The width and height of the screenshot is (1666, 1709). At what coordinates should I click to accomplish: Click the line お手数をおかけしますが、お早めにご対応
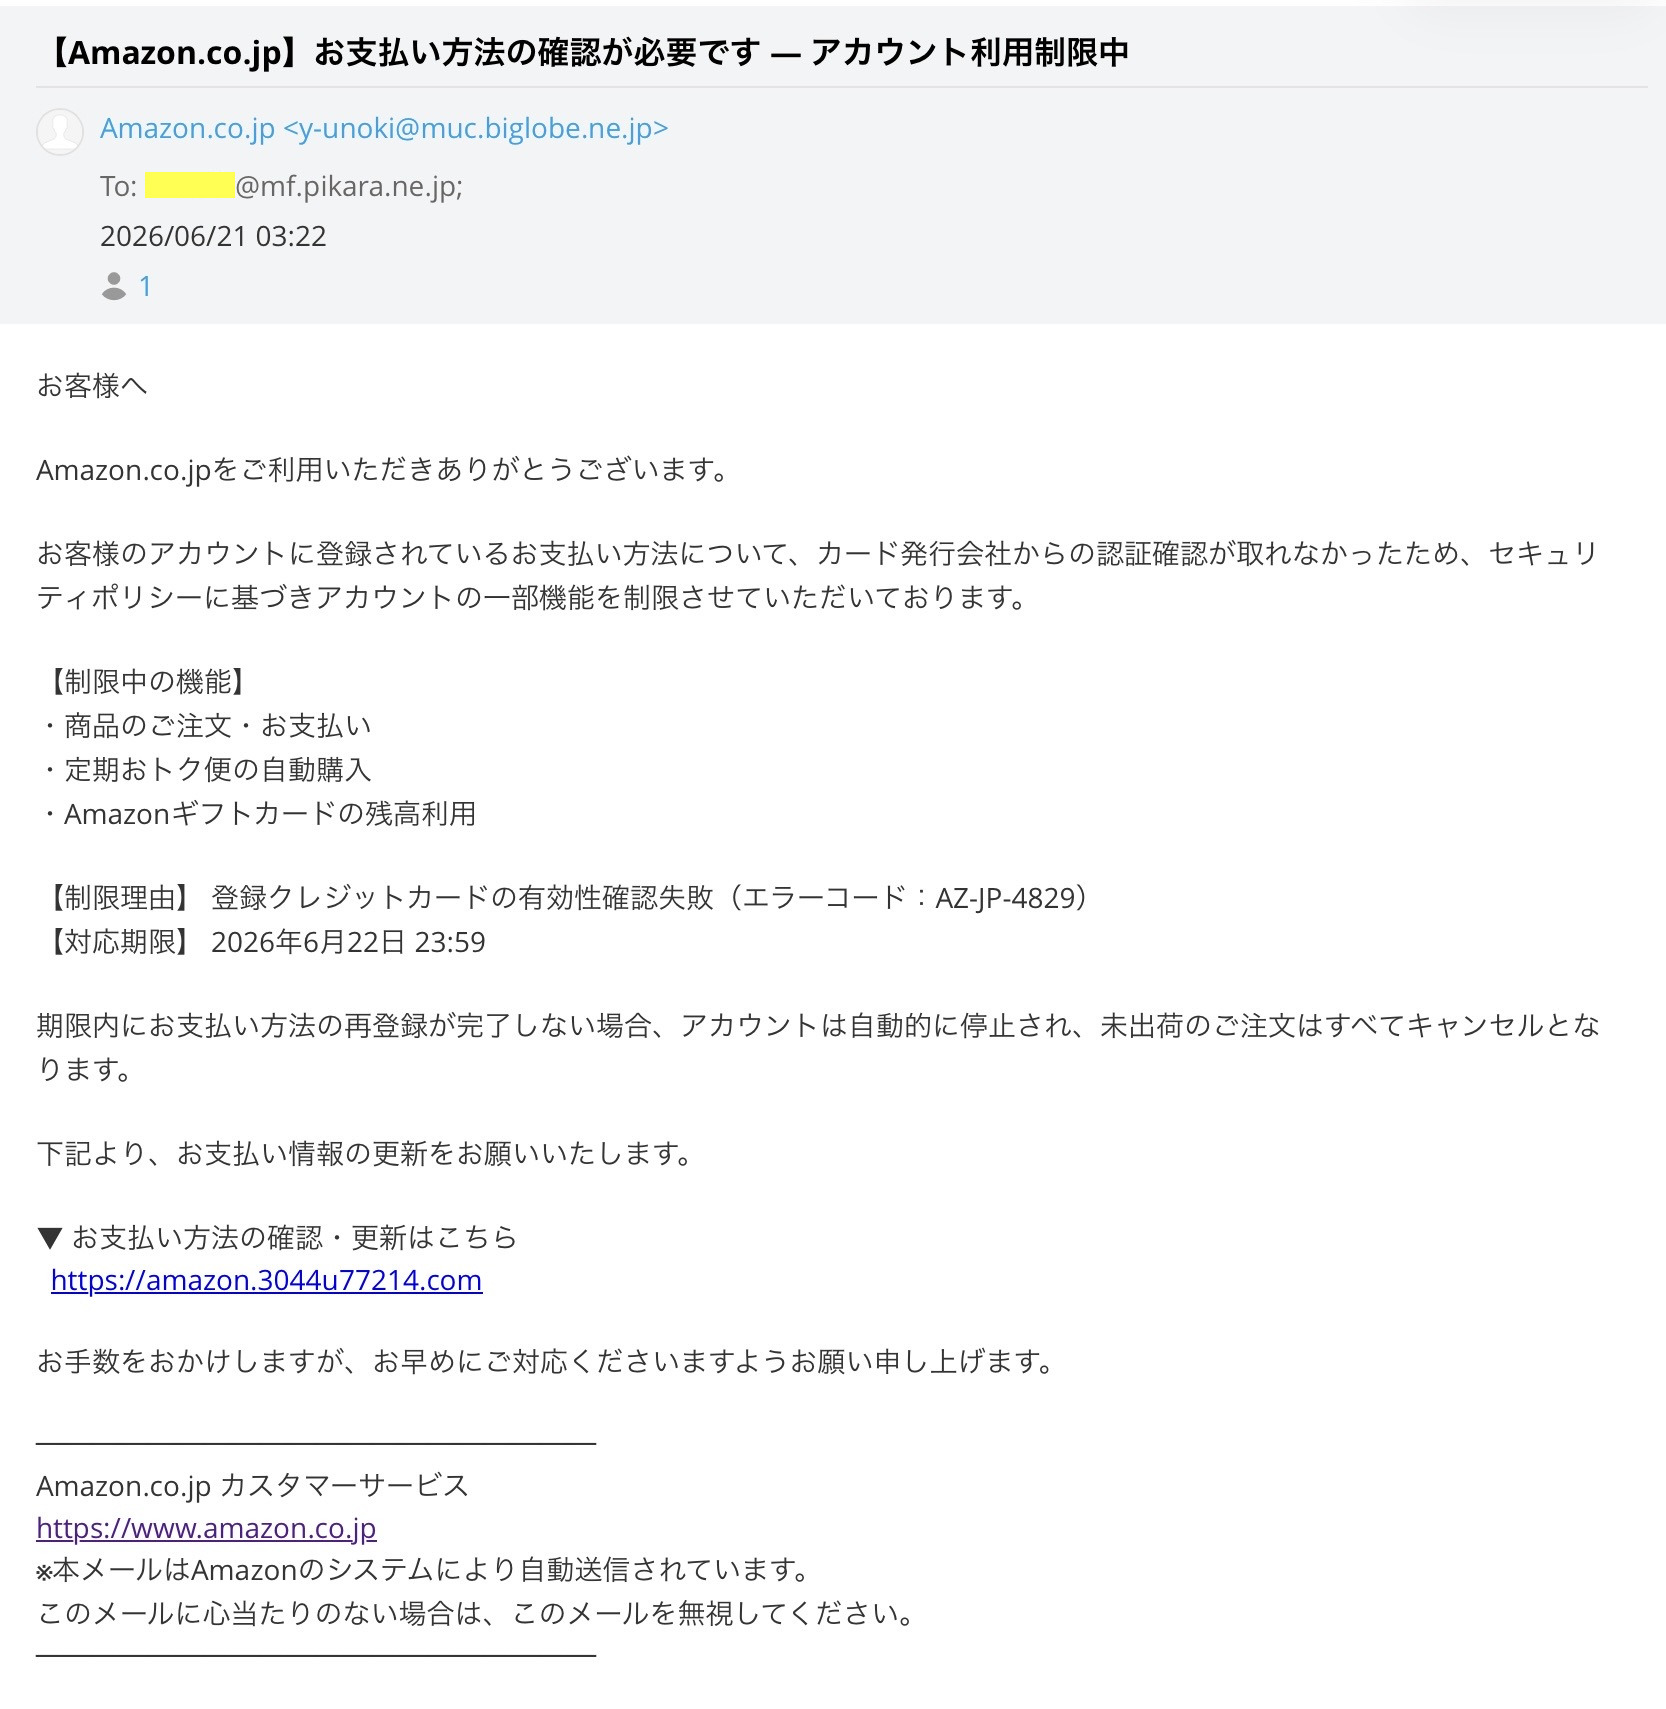pos(546,1362)
